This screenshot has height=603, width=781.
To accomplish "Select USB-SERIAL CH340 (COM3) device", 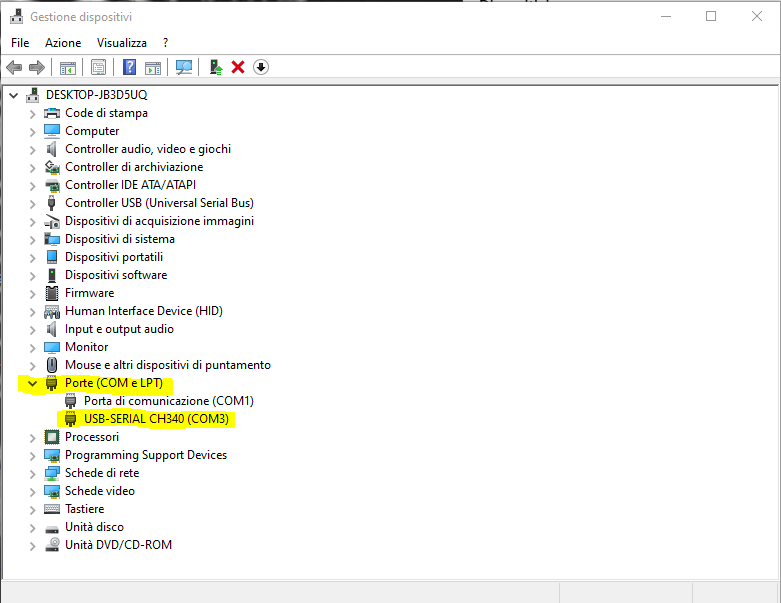I will [156, 419].
